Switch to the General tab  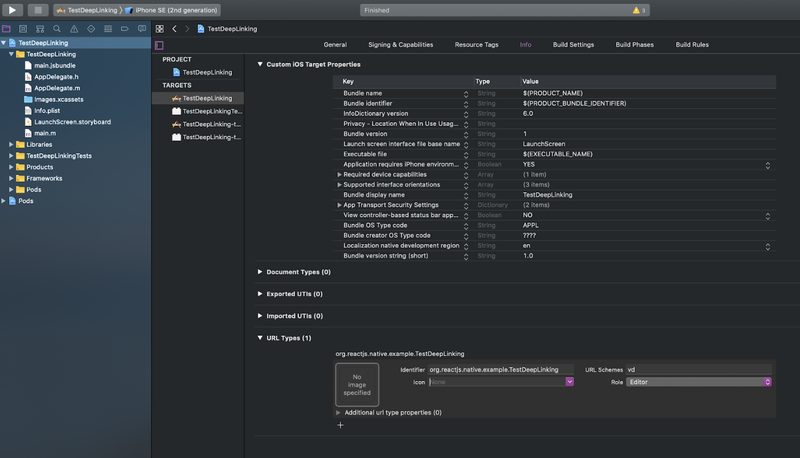[x=335, y=45]
